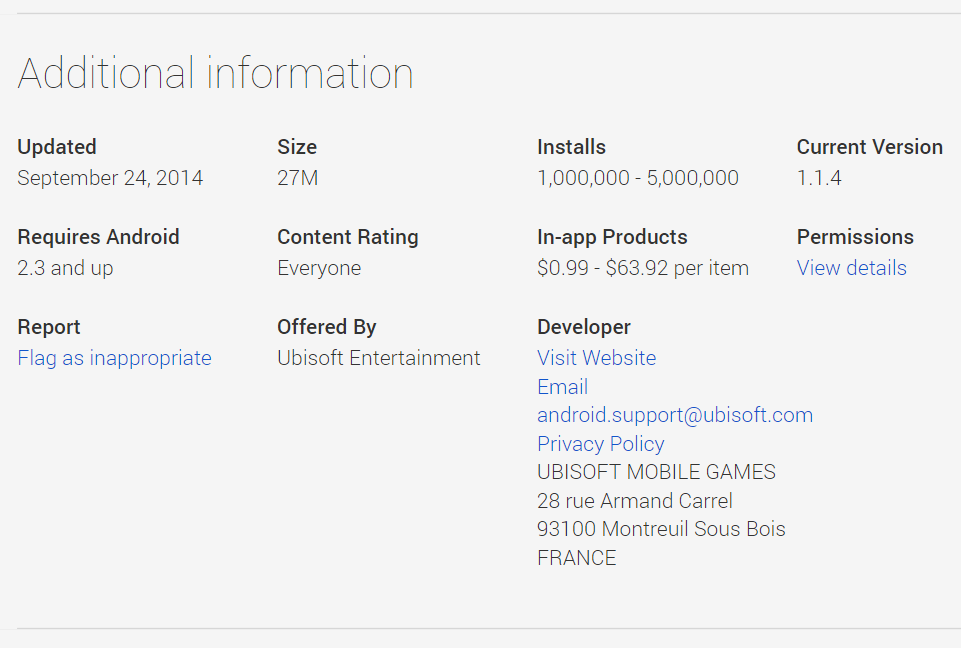Screen dimensions: 961x648
Task: Click the Permissions label
Action: coord(855,237)
